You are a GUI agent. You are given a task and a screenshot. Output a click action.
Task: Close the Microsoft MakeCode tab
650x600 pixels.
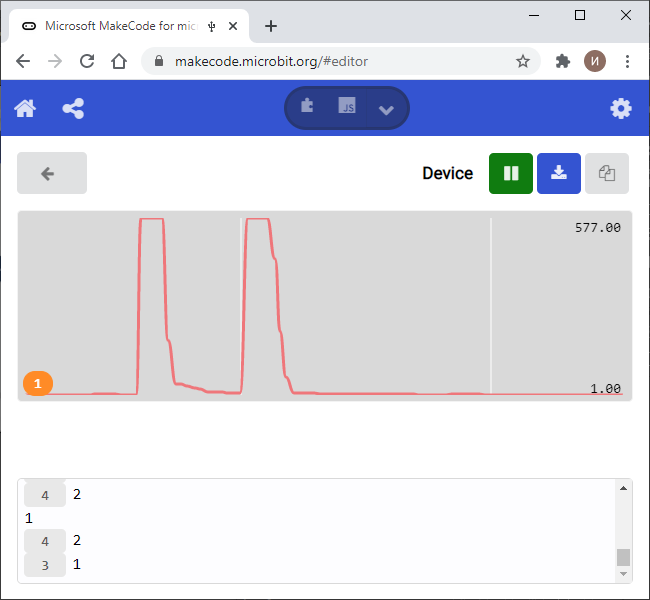(233, 26)
